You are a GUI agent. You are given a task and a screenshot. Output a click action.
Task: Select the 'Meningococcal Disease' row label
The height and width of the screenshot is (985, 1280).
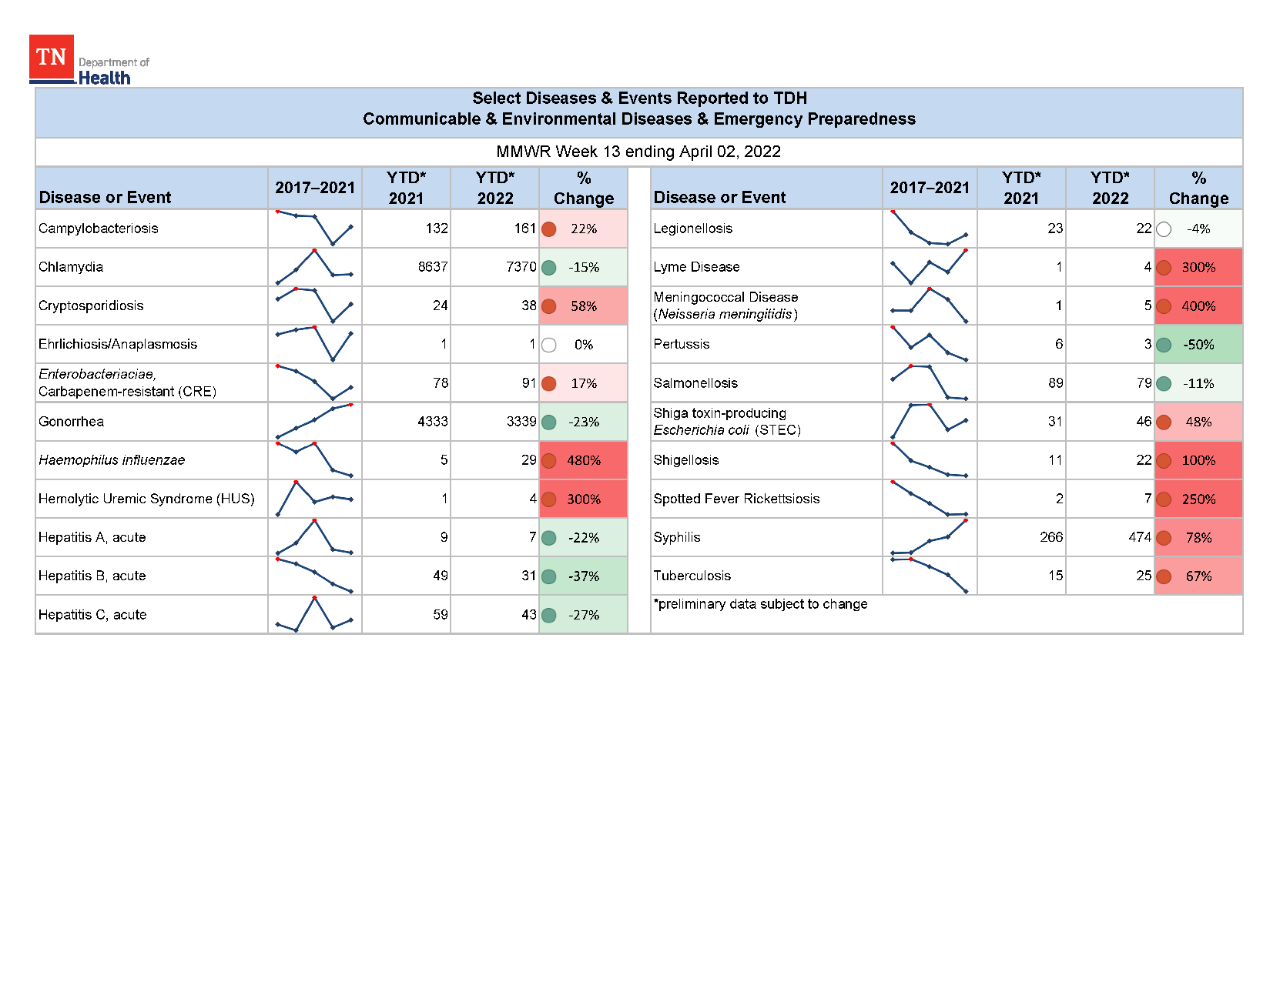[x=726, y=306]
